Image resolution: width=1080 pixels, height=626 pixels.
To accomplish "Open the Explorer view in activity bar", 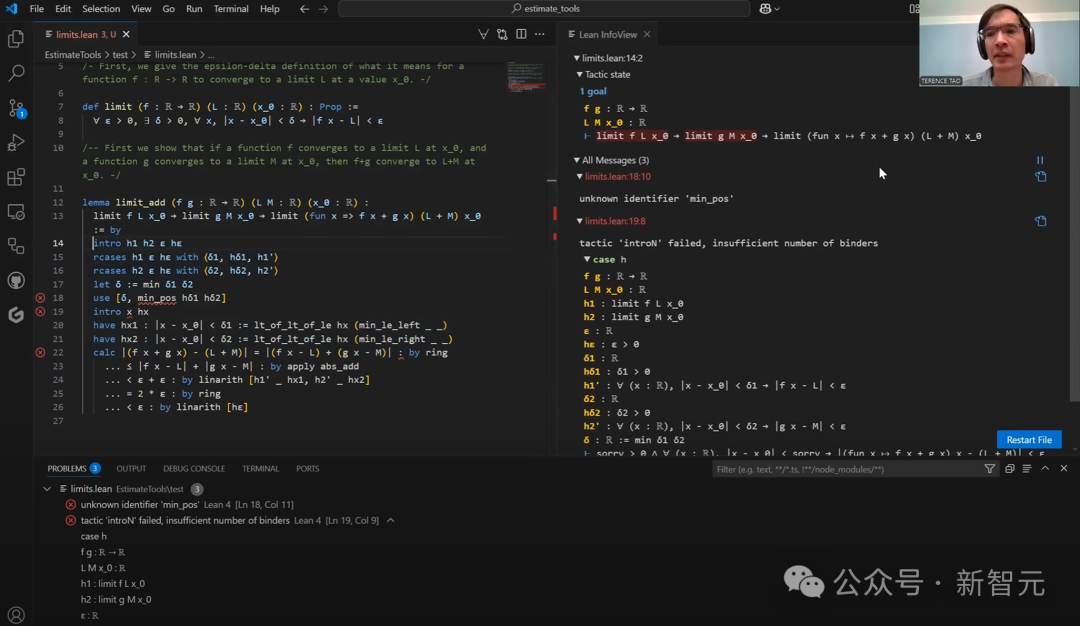I will (x=16, y=39).
